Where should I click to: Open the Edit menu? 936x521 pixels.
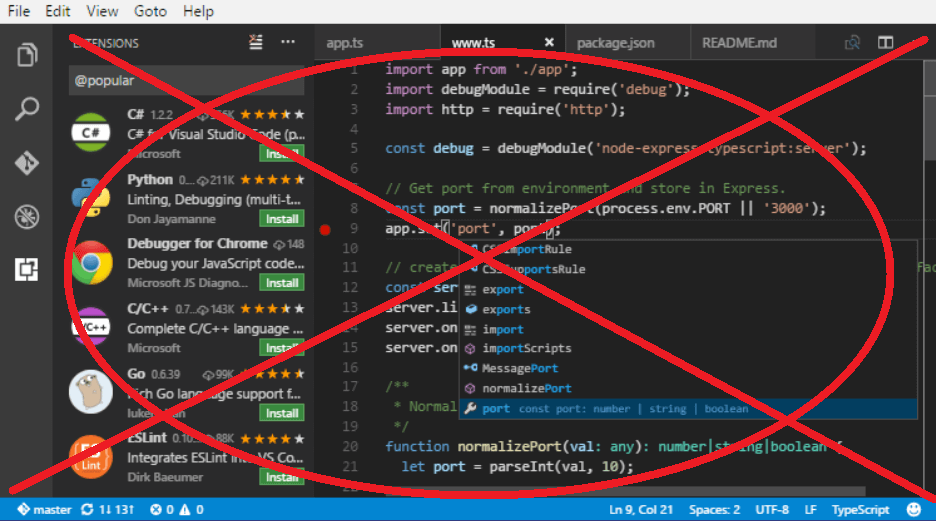[58, 11]
